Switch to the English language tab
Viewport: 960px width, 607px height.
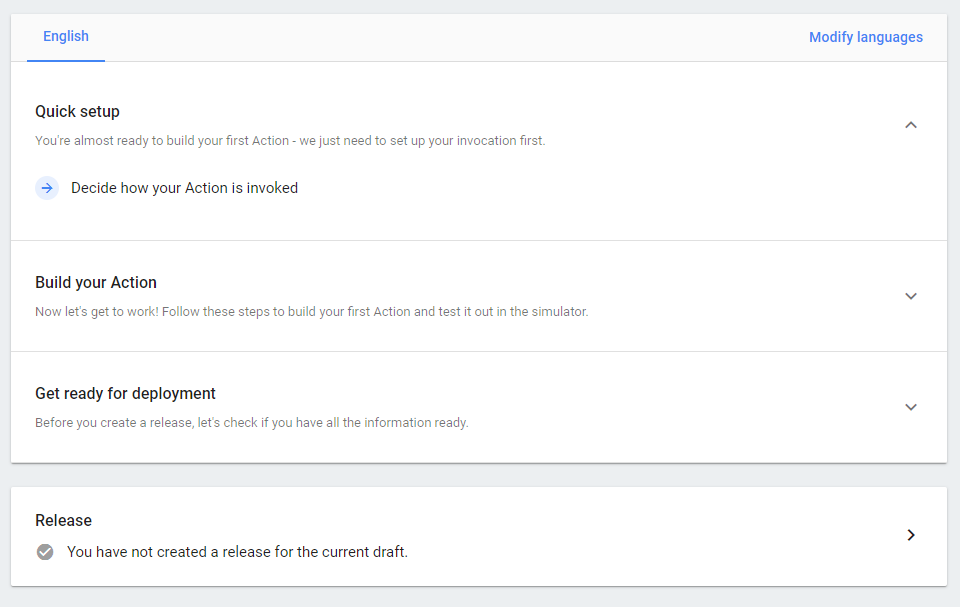66,37
